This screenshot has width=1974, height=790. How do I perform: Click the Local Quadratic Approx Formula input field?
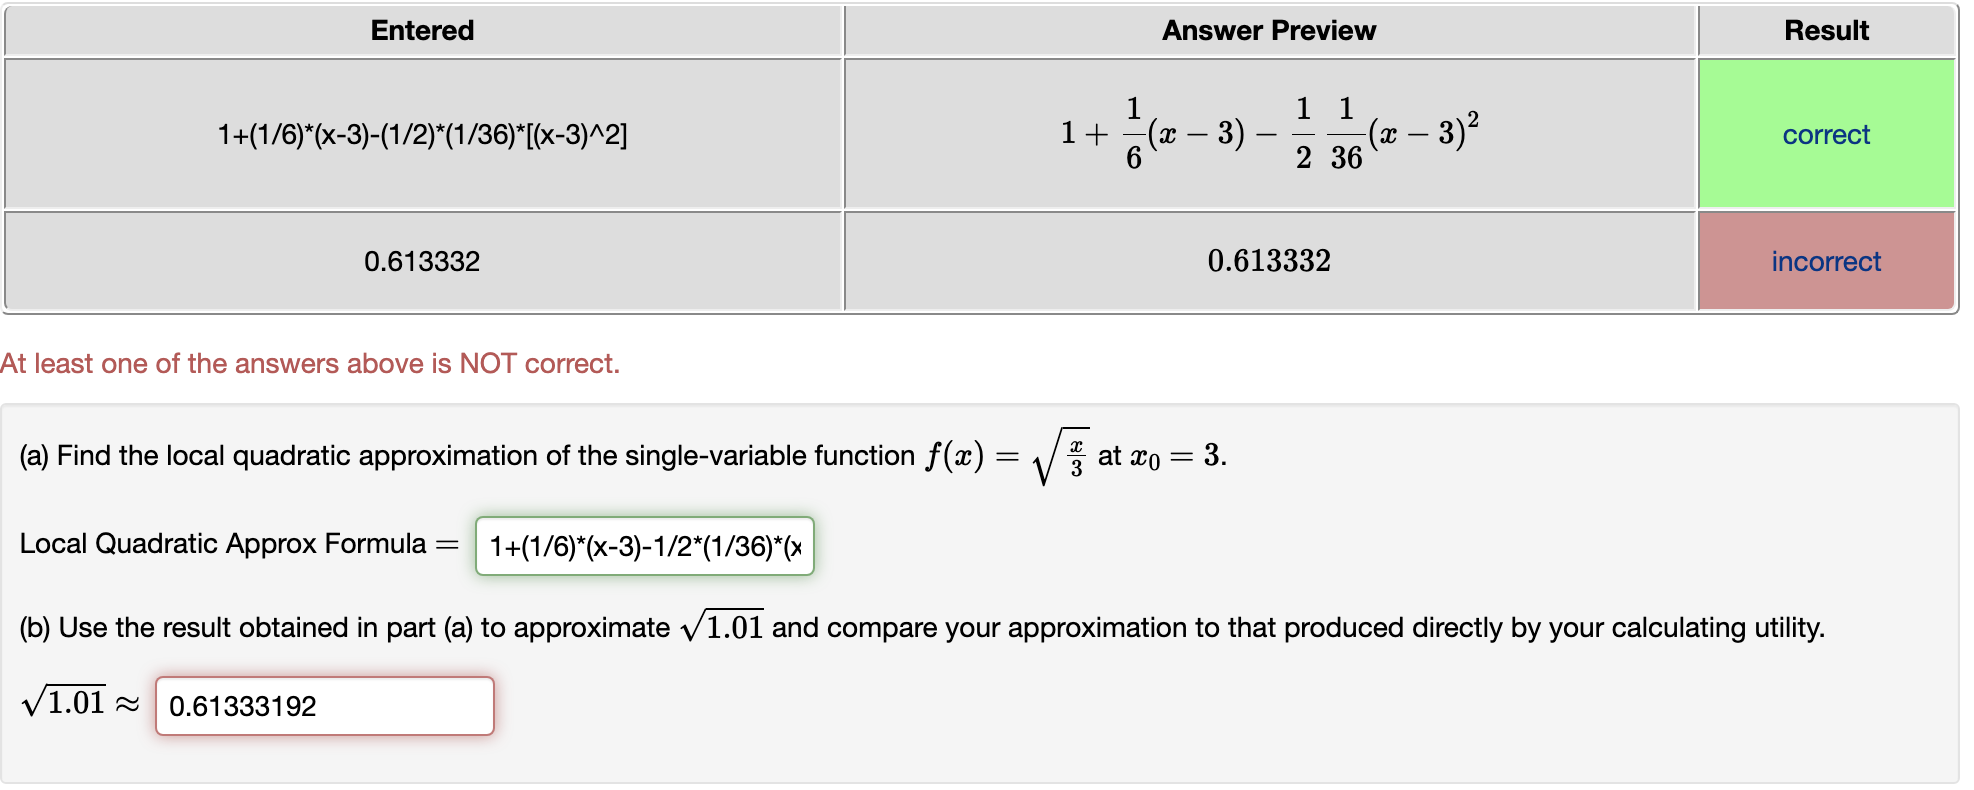[x=644, y=546]
